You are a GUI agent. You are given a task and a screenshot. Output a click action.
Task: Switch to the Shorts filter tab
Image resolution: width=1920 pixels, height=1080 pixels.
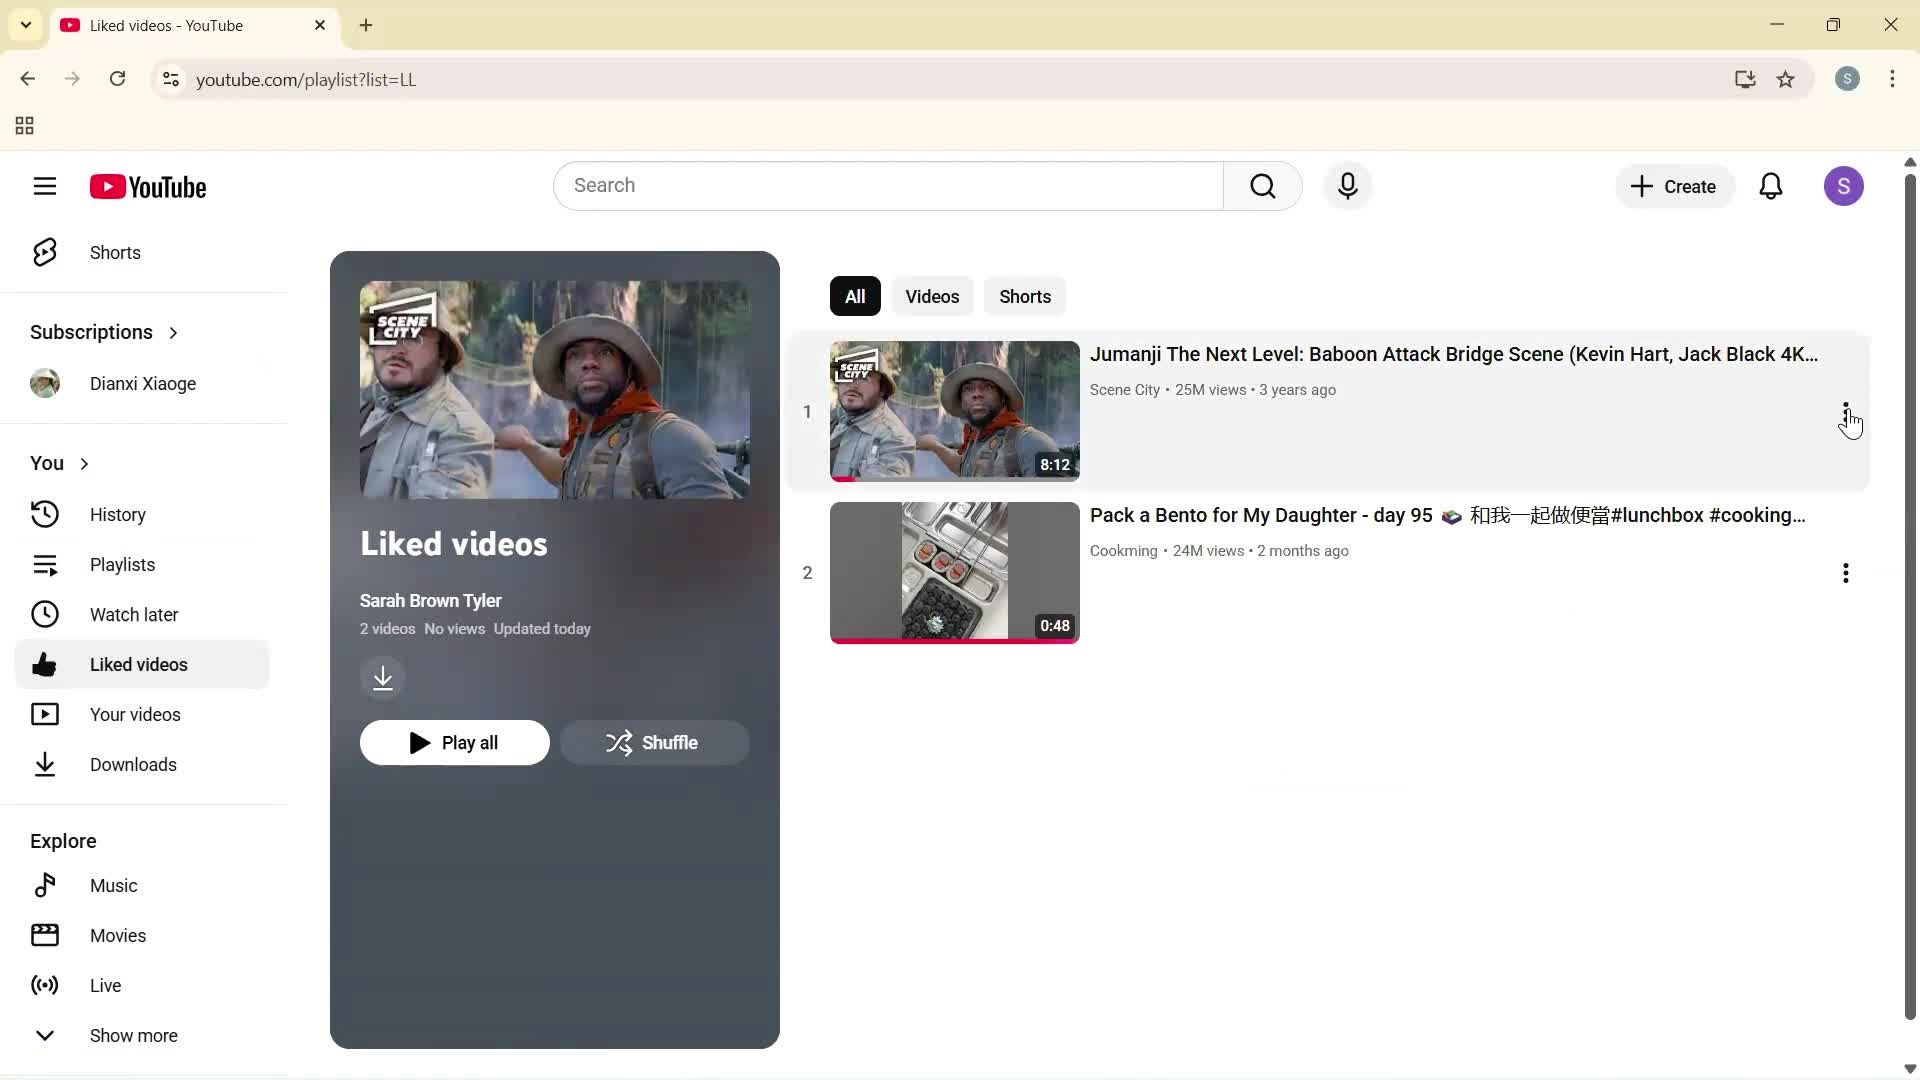pos(1025,296)
